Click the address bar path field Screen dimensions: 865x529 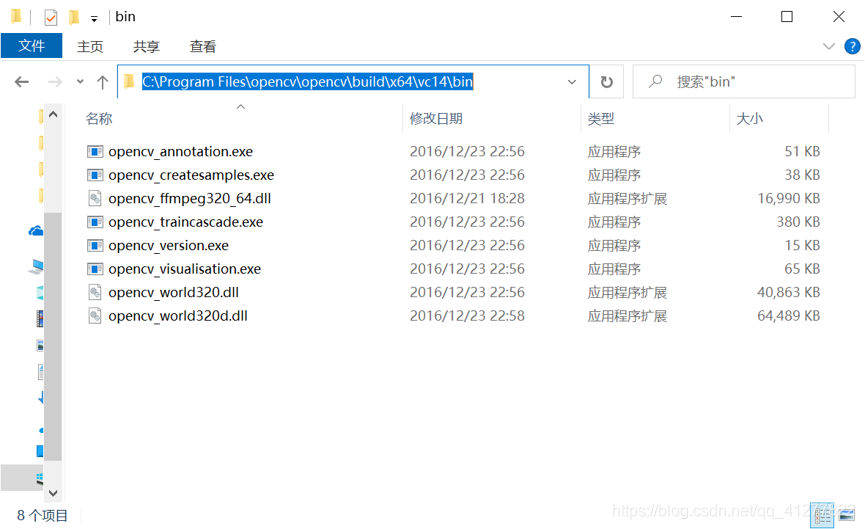click(353, 82)
